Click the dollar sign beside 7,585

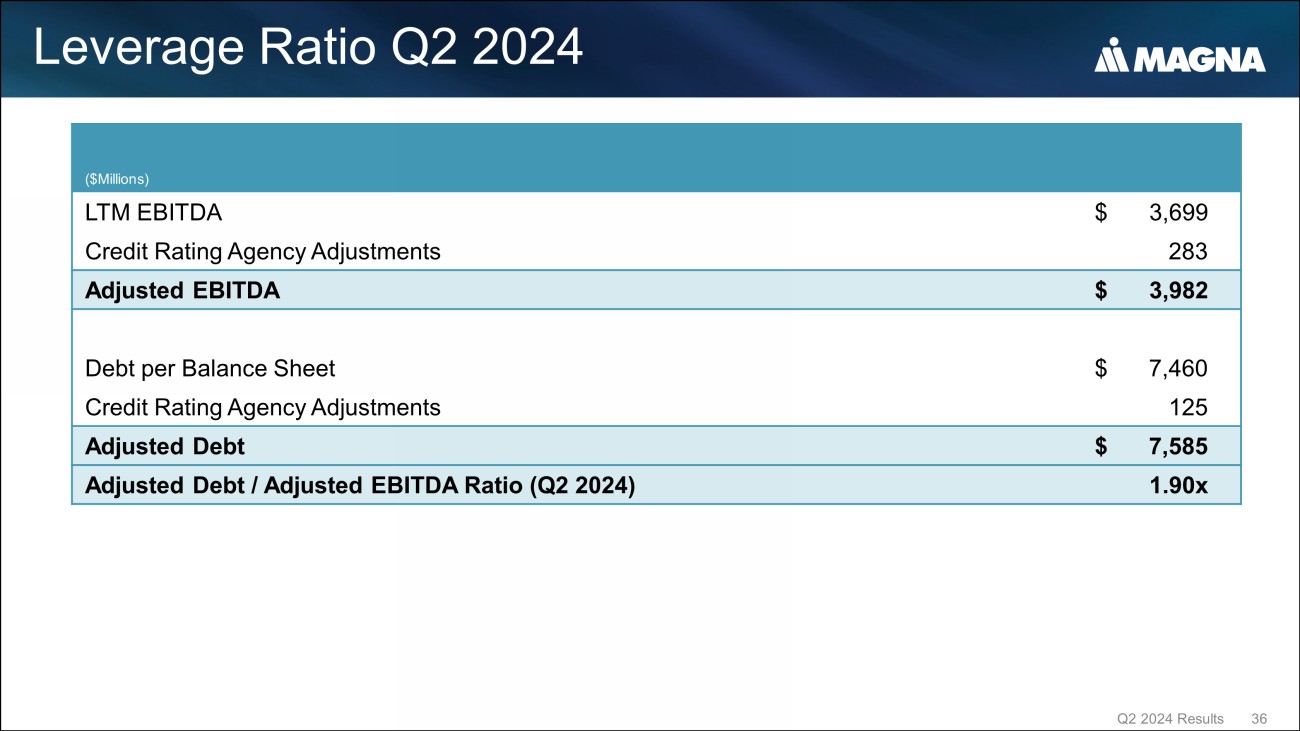click(1101, 446)
